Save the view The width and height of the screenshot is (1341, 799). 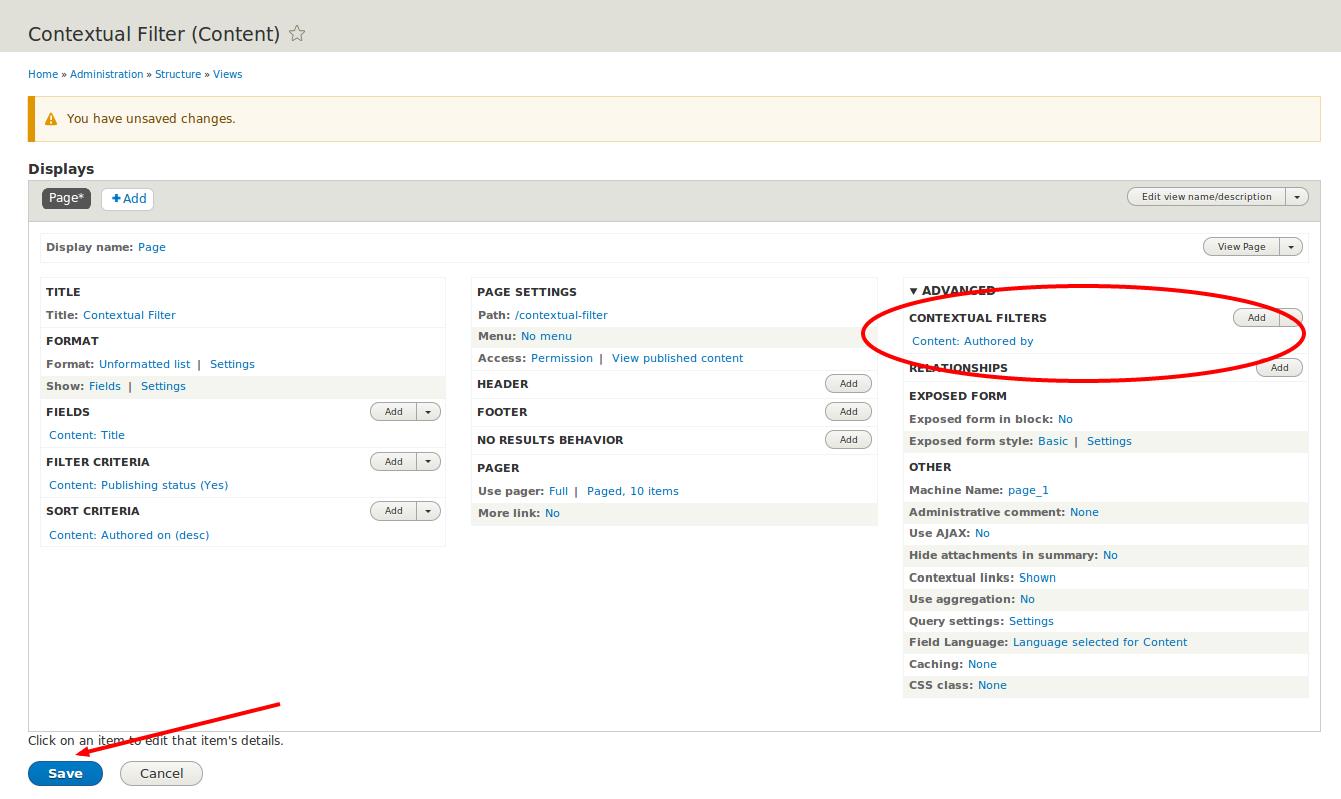tap(64, 773)
